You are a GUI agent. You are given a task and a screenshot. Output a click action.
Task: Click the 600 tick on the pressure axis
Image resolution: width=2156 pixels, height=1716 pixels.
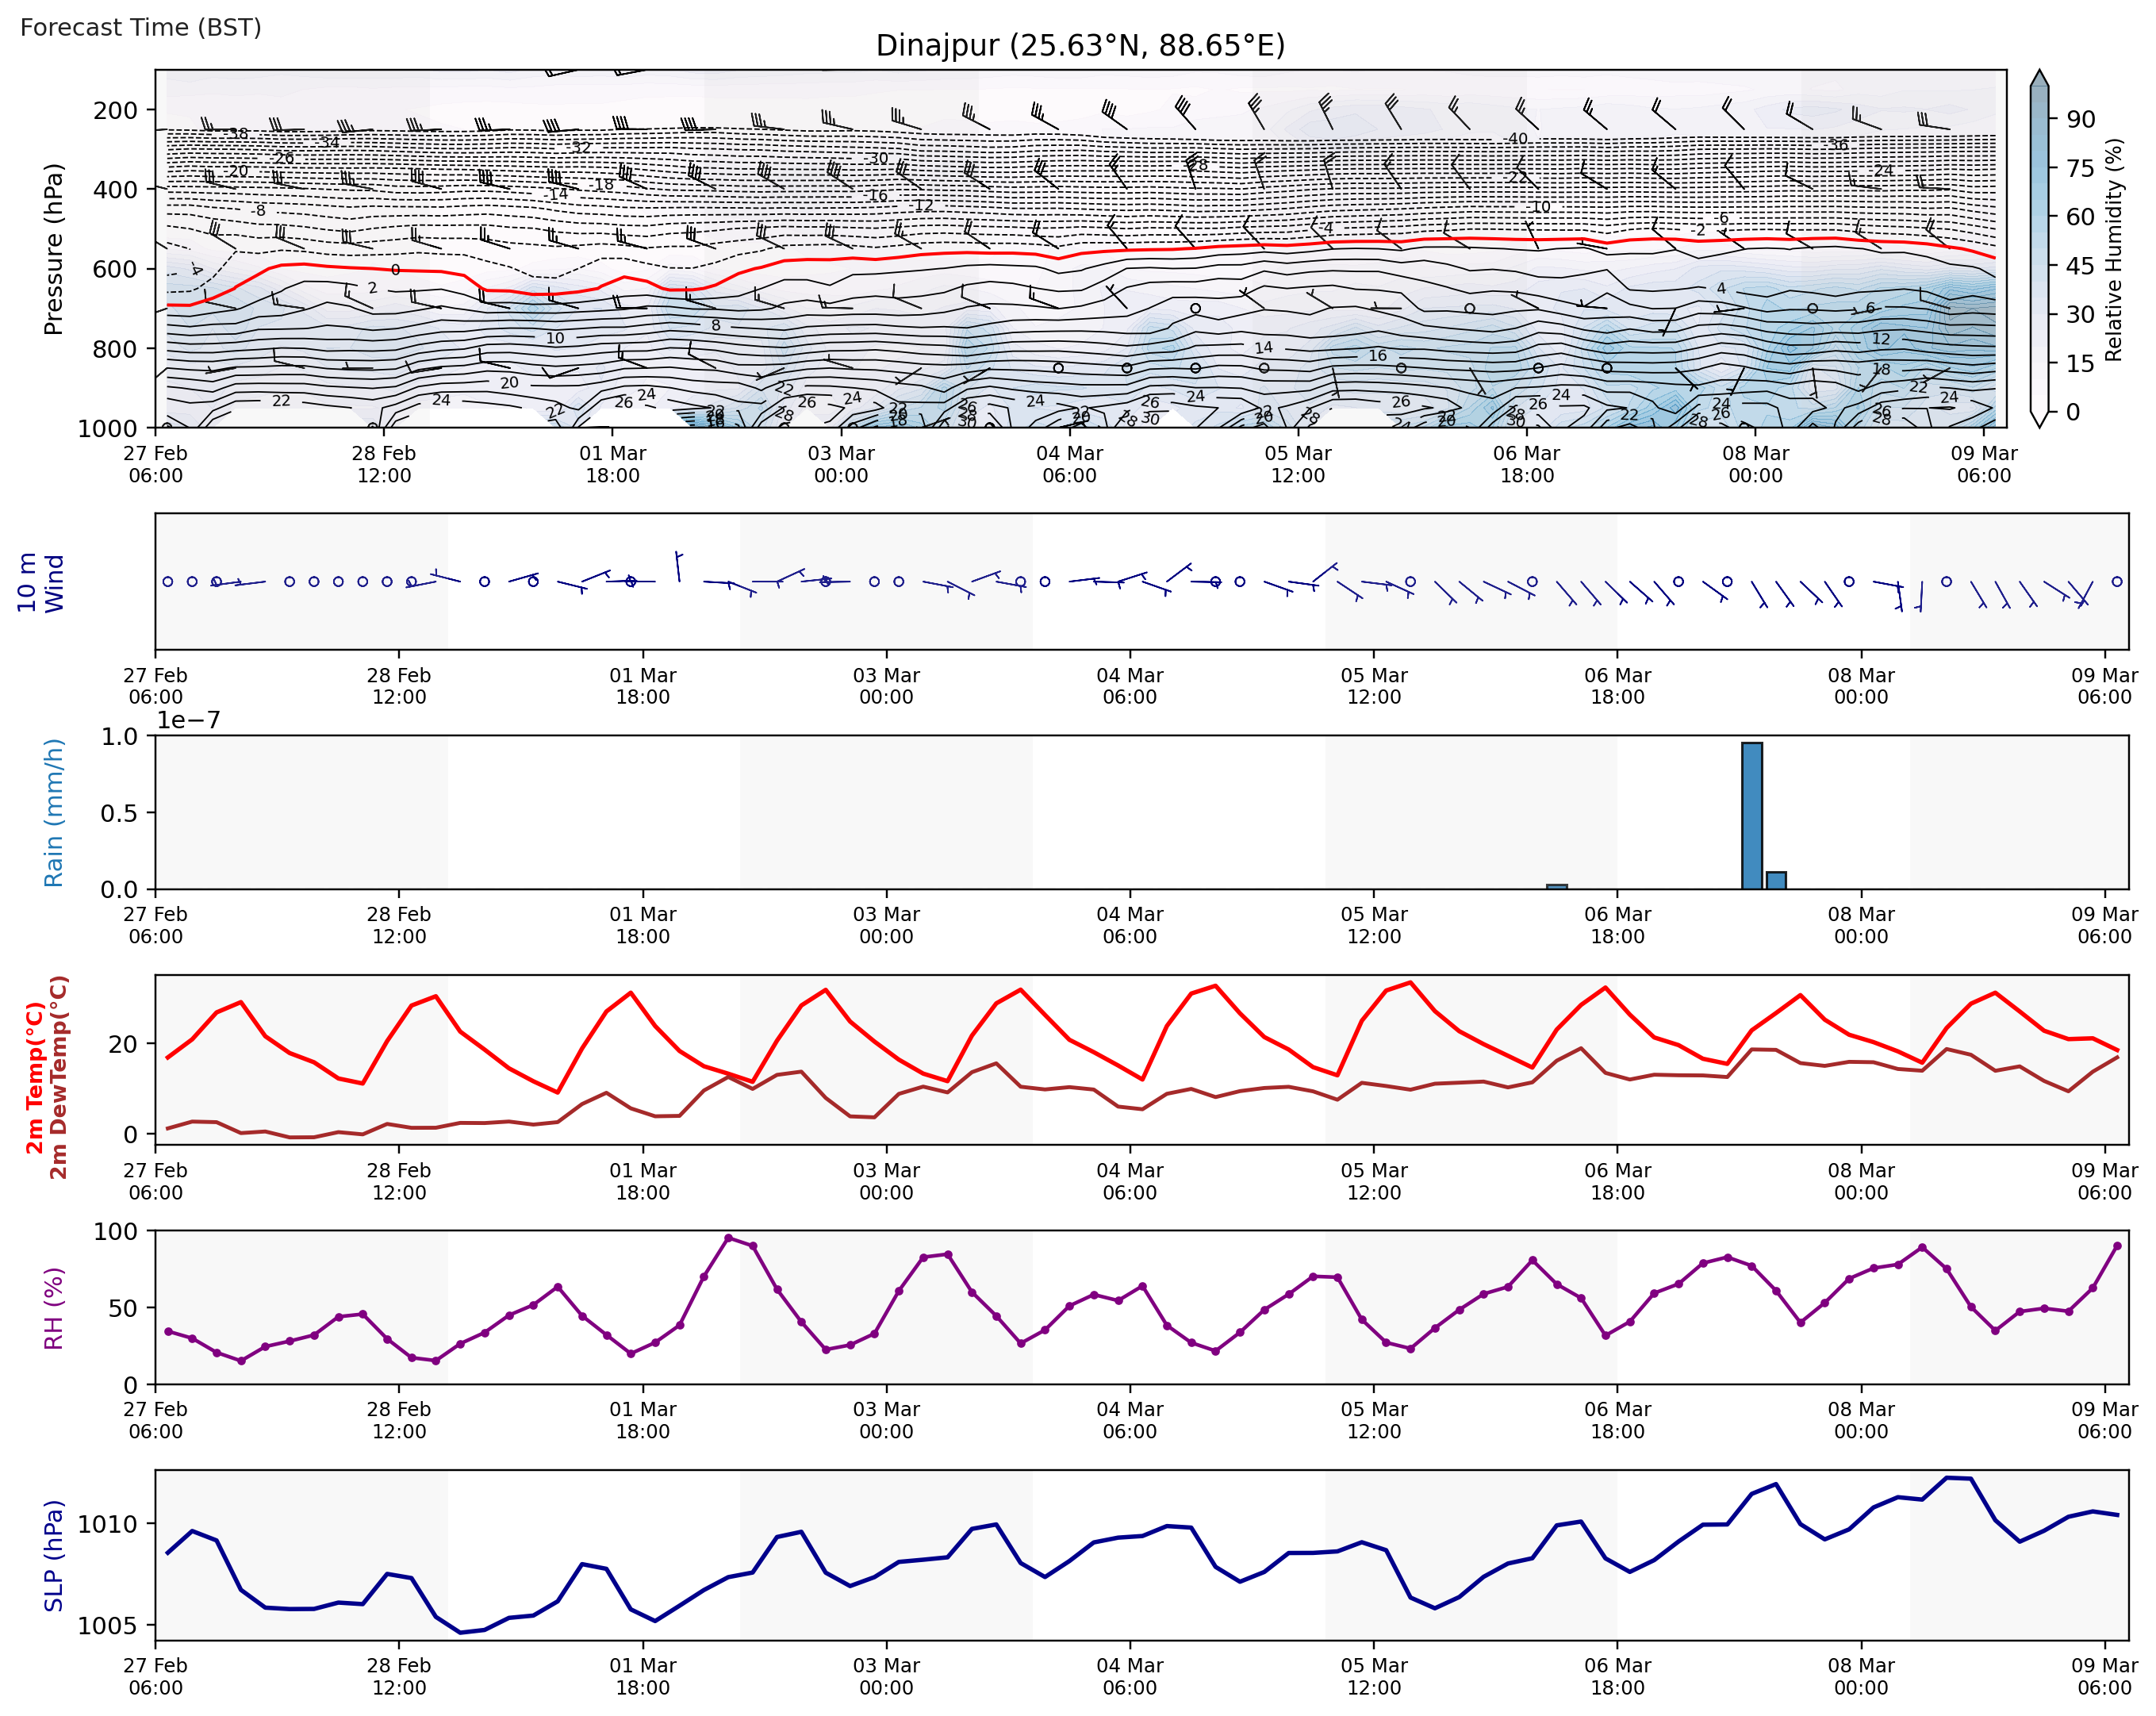[x=115, y=269]
